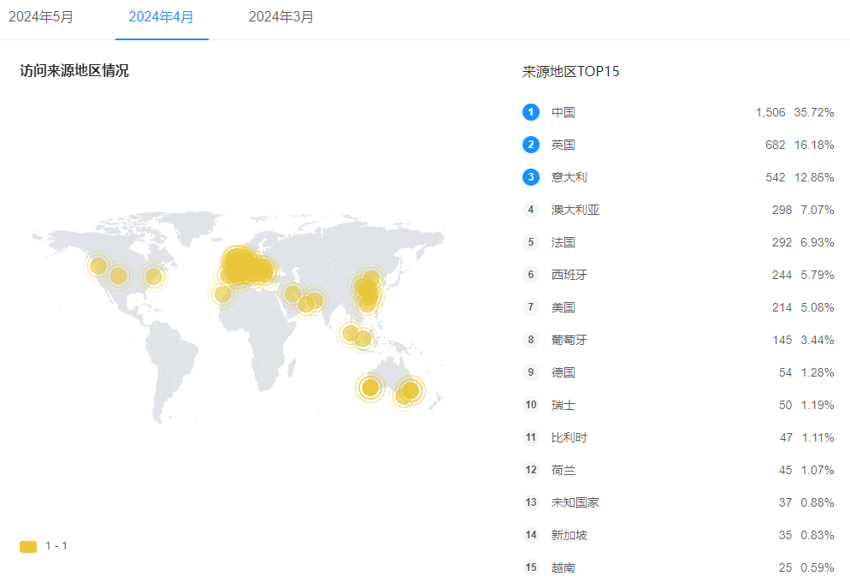Click the large bubble cluster over Europe
The height and width of the screenshot is (582, 850).
tap(245, 267)
